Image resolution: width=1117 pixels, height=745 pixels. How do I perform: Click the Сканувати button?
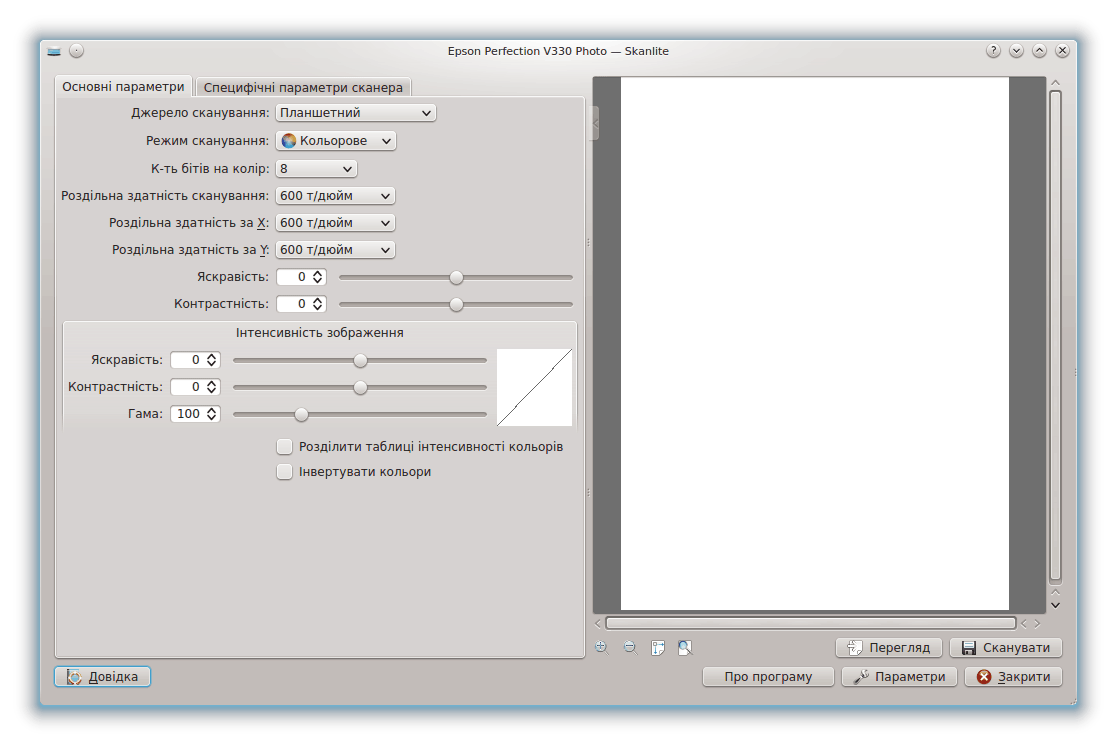tap(1005, 647)
